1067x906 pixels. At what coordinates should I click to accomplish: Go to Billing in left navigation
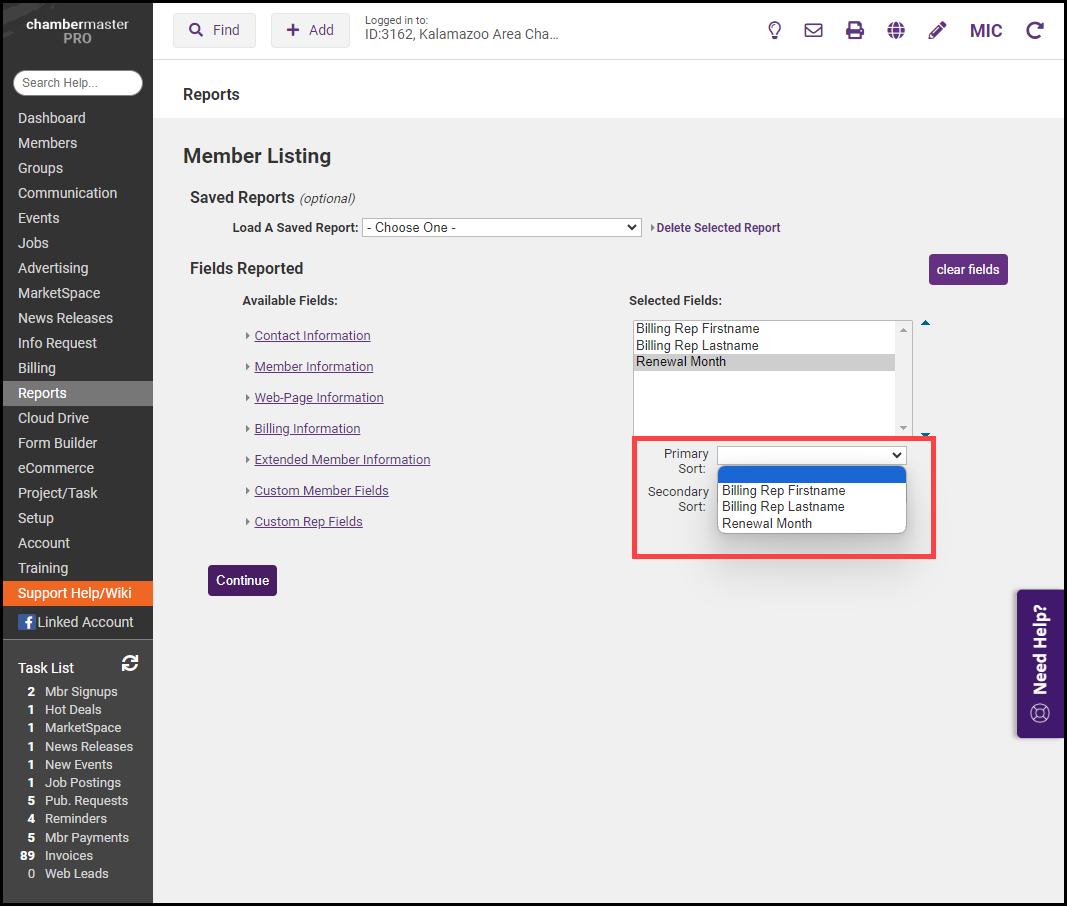(x=37, y=368)
